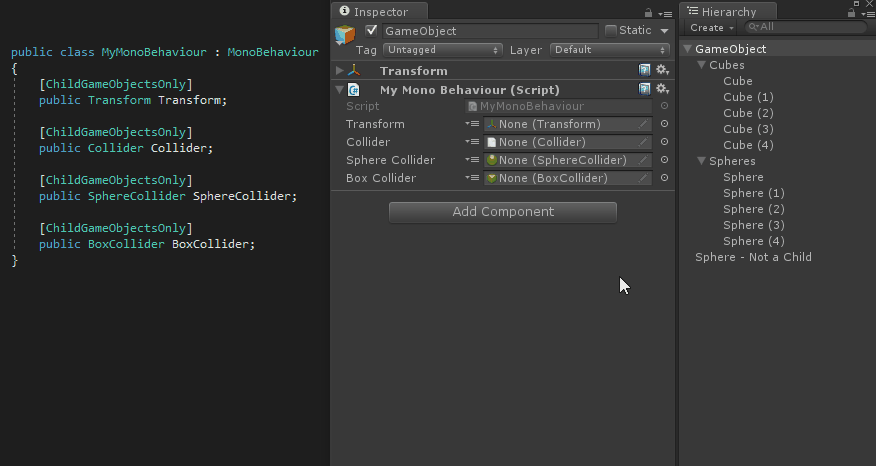Toggle the GameObject active checkbox

(371, 30)
